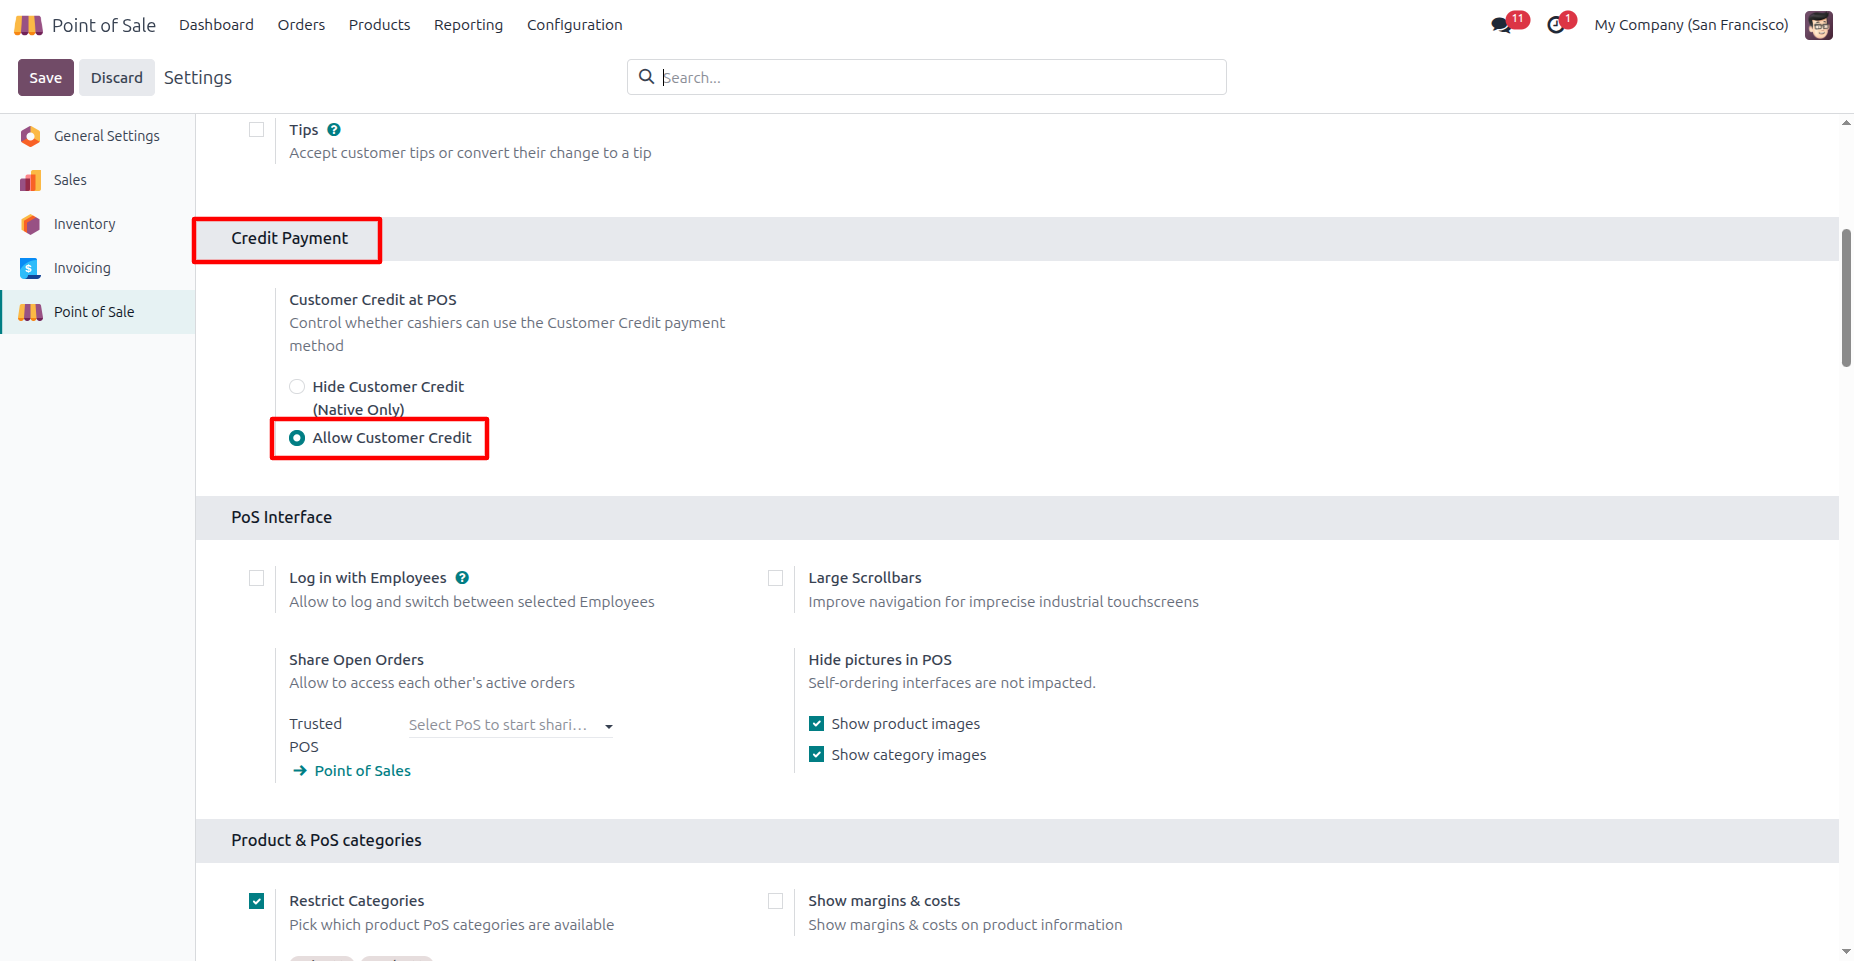Open the My Company (San Francisco) switcher
Screen dimensions: 1854x961
[x=1691, y=25]
